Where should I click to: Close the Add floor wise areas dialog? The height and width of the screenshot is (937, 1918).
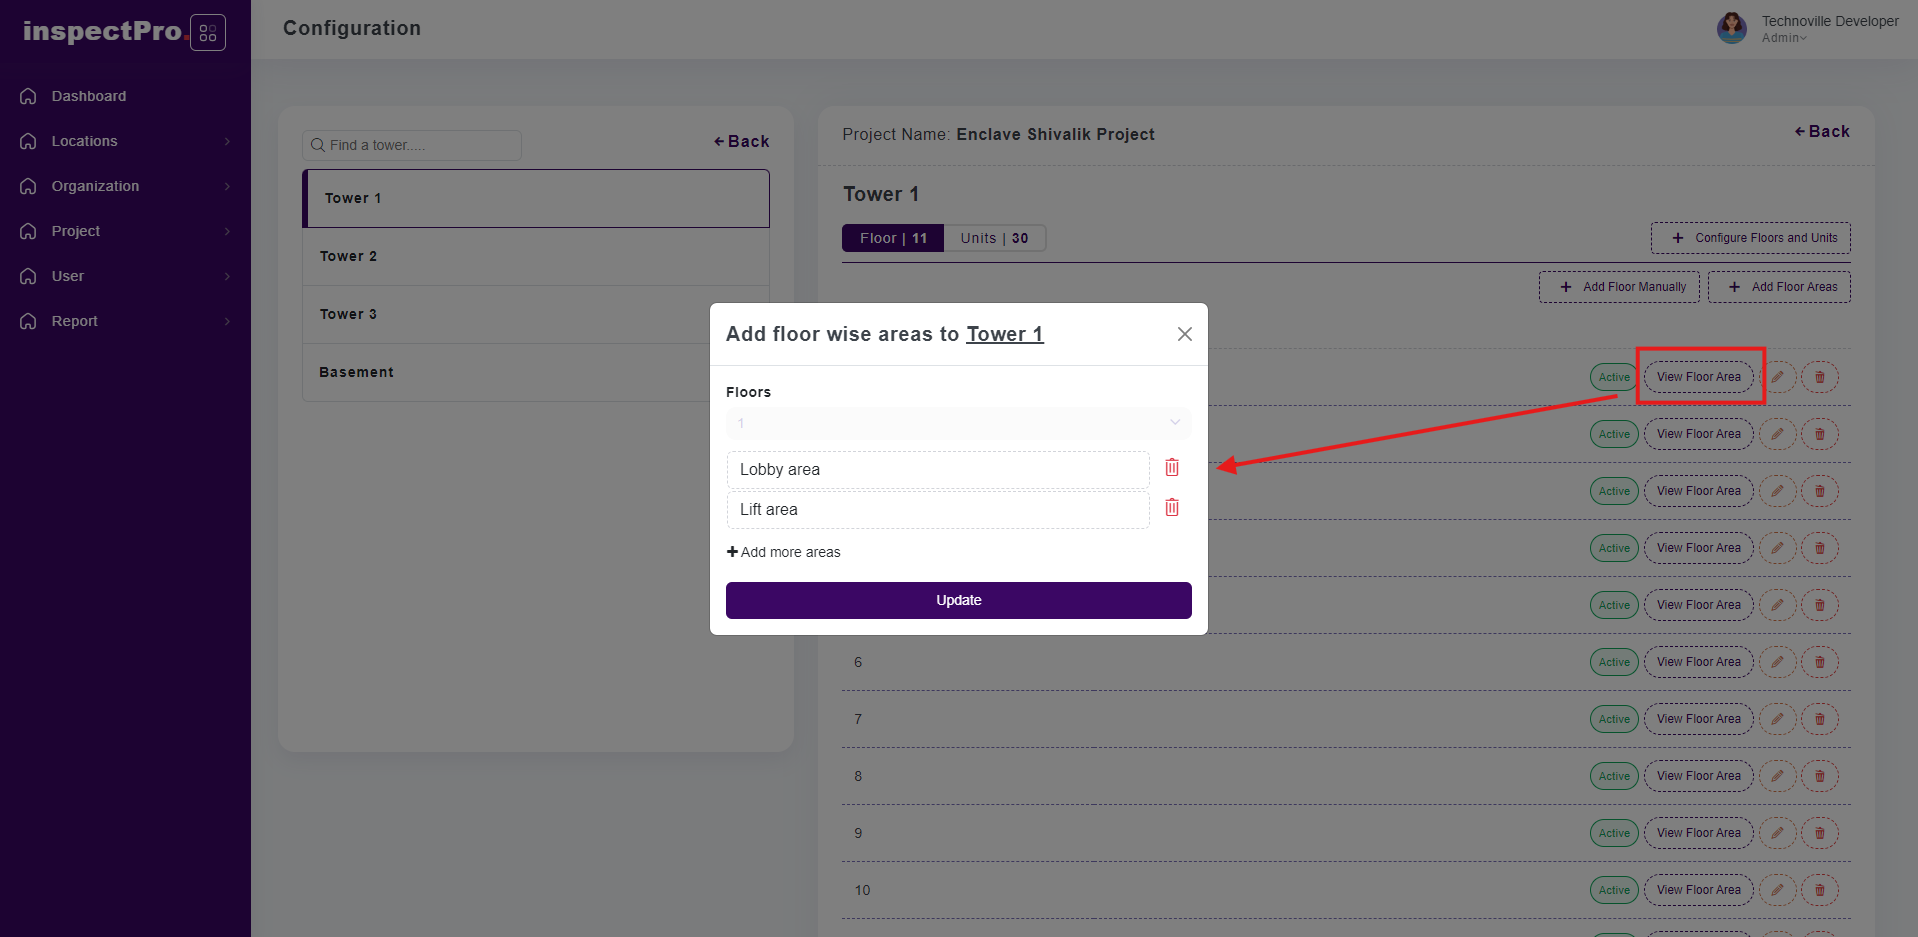pyautogui.click(x=1184, y=334)
